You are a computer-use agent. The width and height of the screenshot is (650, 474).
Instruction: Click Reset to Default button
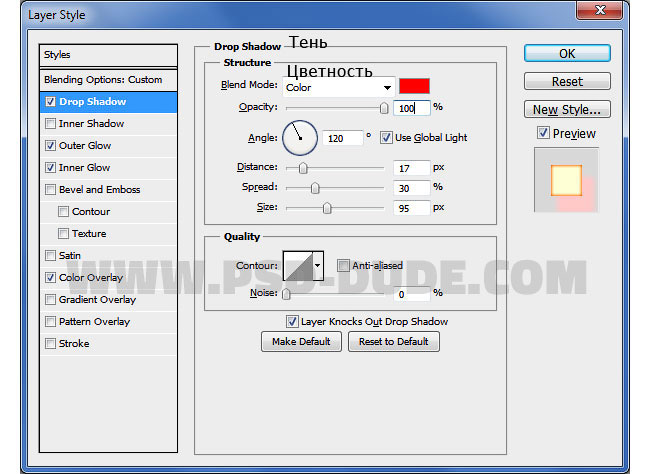coord(394,342)
